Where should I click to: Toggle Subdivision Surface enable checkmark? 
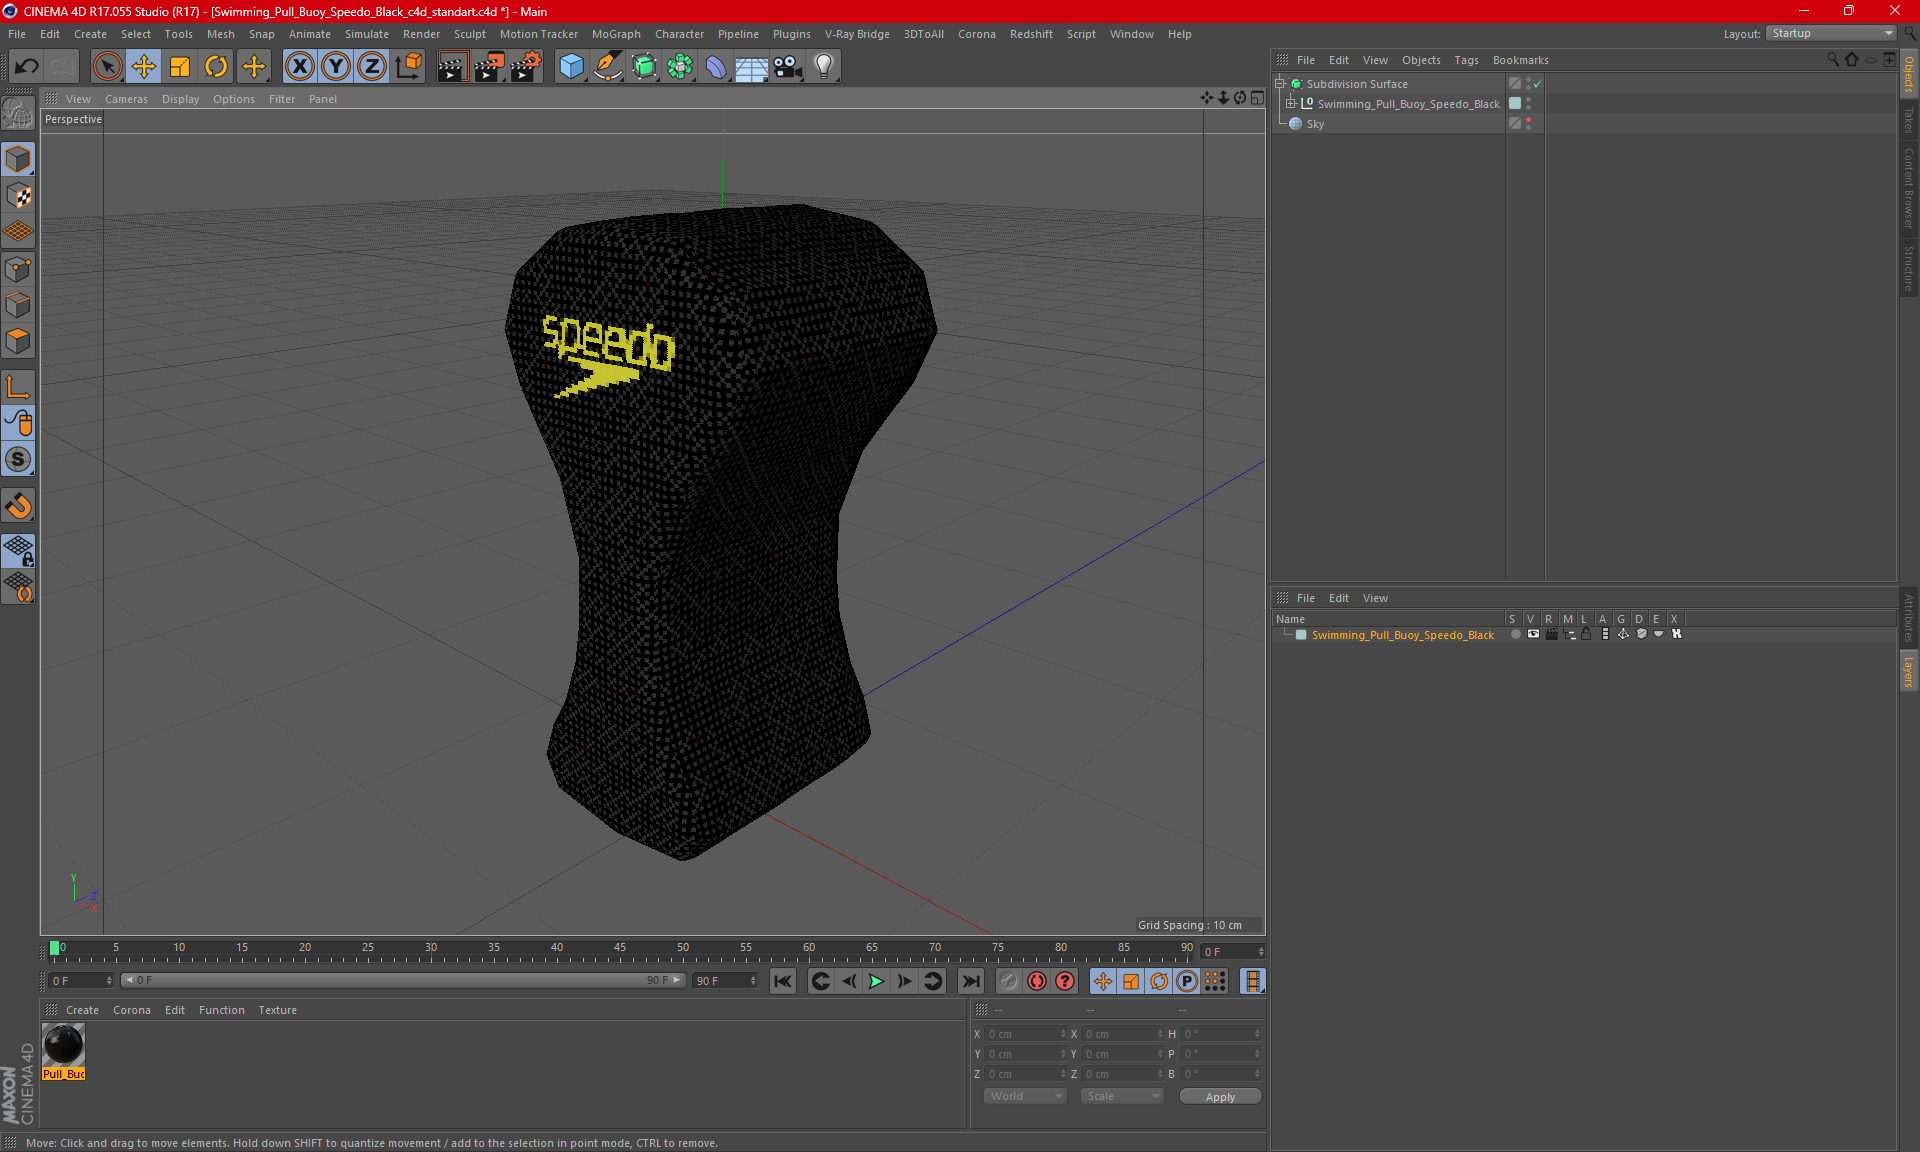click(1537, 84)
